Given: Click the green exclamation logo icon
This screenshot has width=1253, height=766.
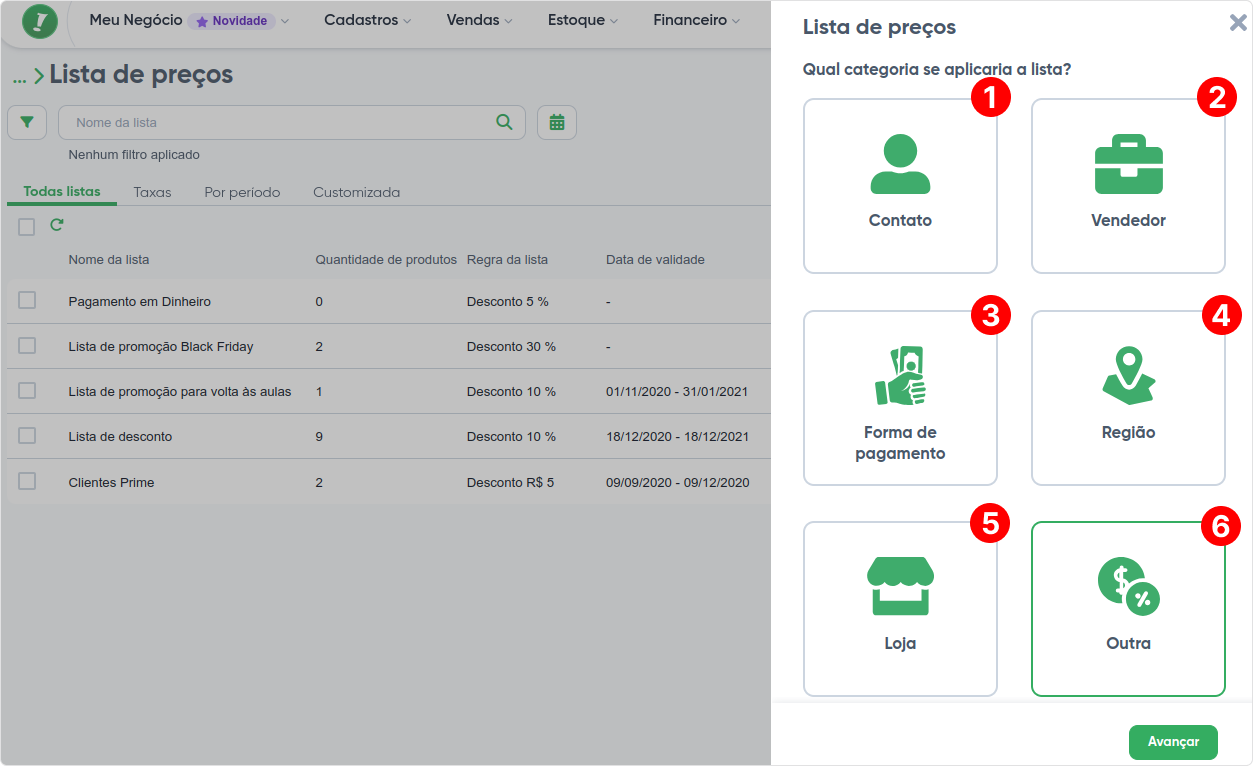Looking at the screenshot, I should (40, 21).
